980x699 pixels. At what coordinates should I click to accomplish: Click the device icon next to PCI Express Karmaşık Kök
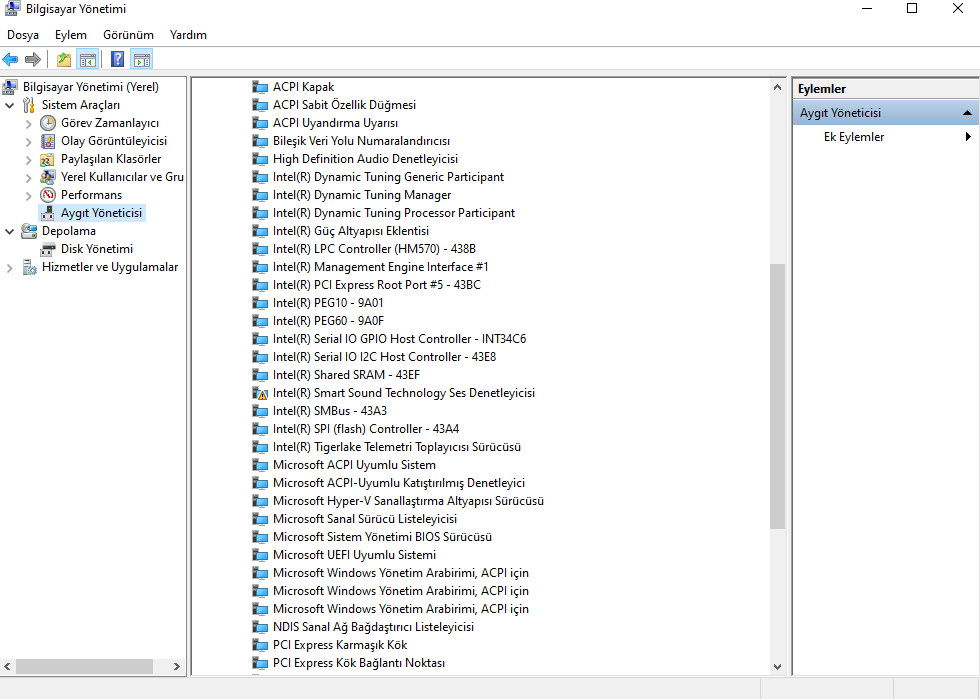click(x=260, y=645)
